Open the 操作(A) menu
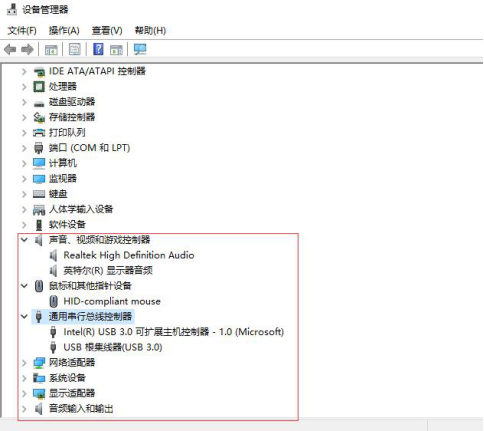The width and height of the screenshot is (484, 431). pyautogui.click(x=64, y=31)
